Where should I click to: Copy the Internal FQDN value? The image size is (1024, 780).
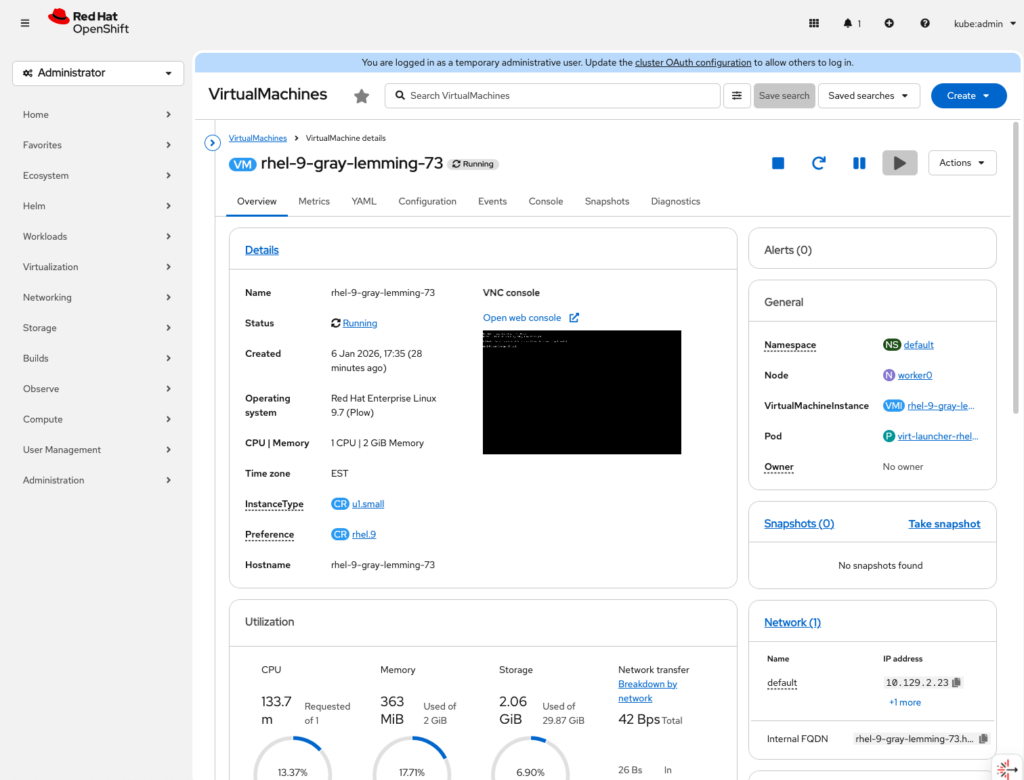[983, 739]
